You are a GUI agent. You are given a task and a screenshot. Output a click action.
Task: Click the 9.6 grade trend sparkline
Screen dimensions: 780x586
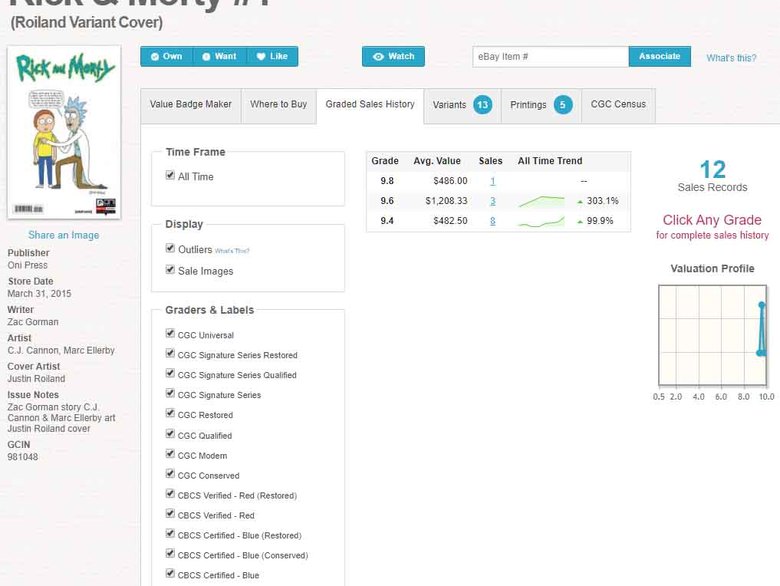(x=541, y=201)
